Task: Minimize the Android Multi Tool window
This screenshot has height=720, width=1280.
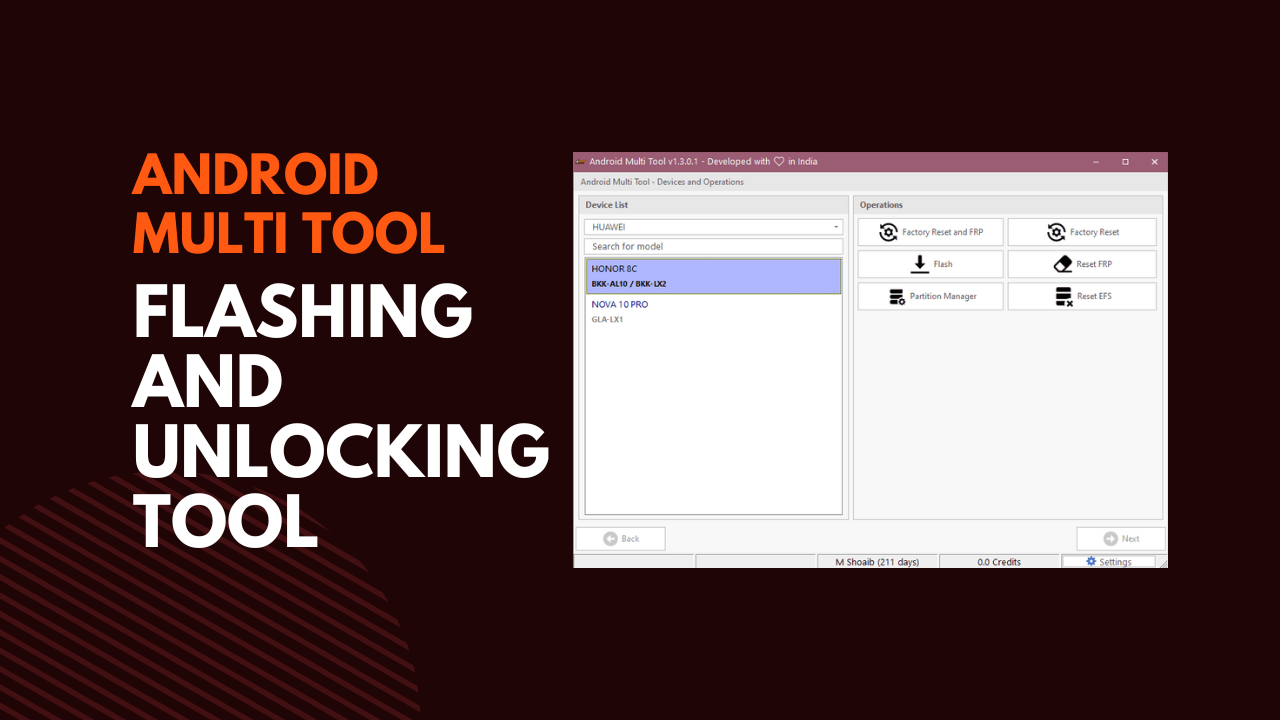Action: pos(1096,161)
